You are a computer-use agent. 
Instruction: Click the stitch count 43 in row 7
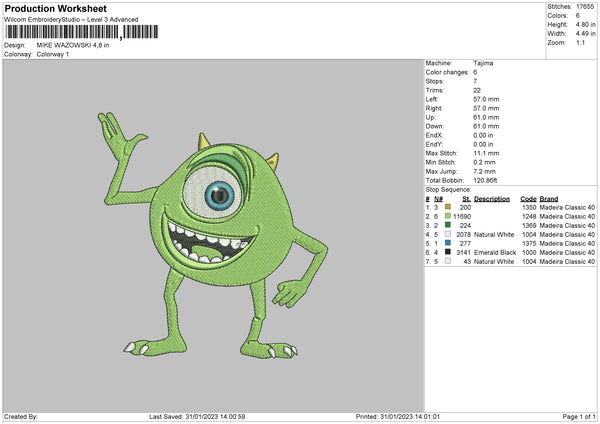(x=467, y=262)
